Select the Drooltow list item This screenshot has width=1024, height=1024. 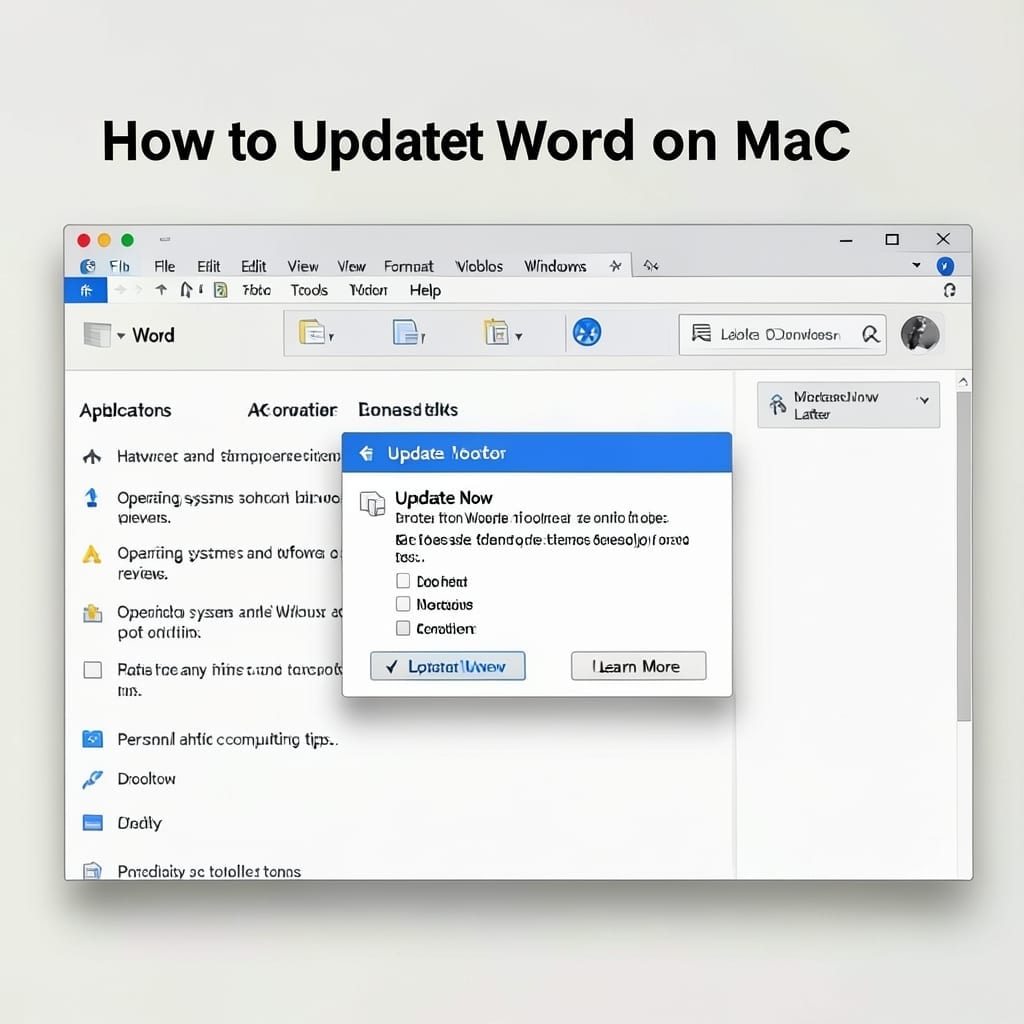146,778
